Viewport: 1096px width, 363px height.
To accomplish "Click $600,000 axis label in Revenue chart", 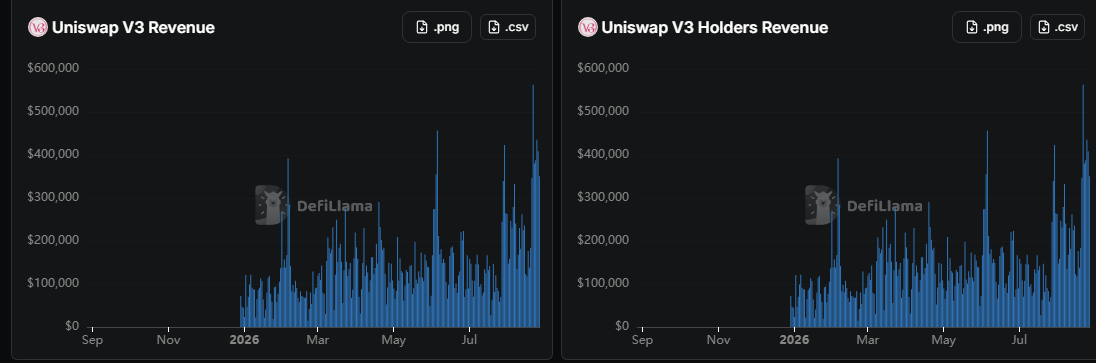I will pos(53,69).
